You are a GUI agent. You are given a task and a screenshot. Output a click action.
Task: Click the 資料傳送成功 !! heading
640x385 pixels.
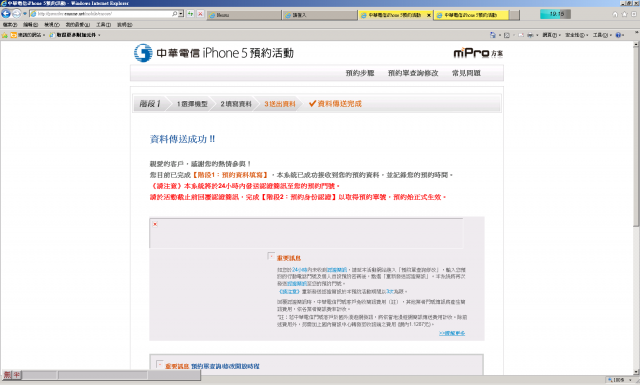click(x=182, y=139)
